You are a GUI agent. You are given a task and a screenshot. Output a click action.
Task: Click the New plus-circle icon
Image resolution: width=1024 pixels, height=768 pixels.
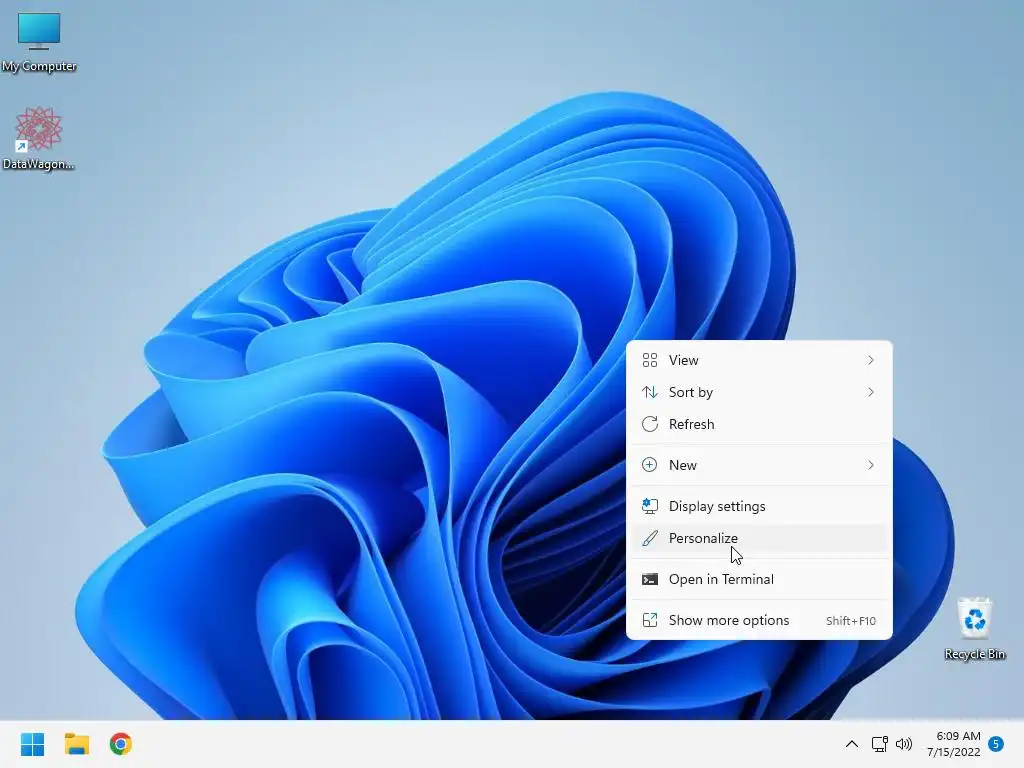click(x=650, y=465)
